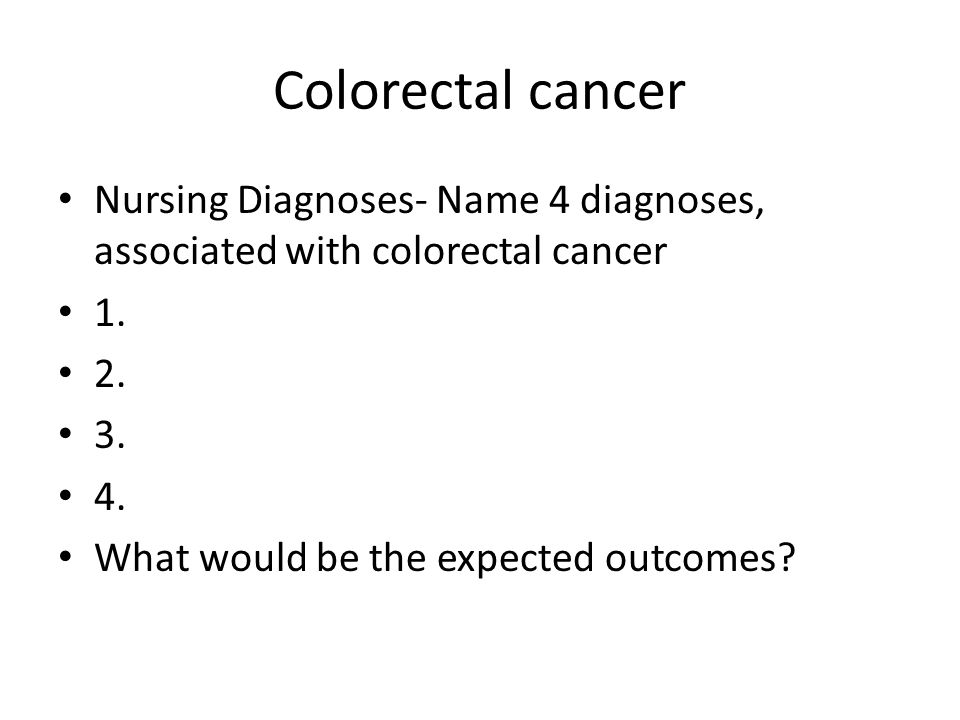The width and height of the screenshot is (960, 720).
Task: Click the bullet point before Nursing Diagnoses
Action: click(66, 198)
